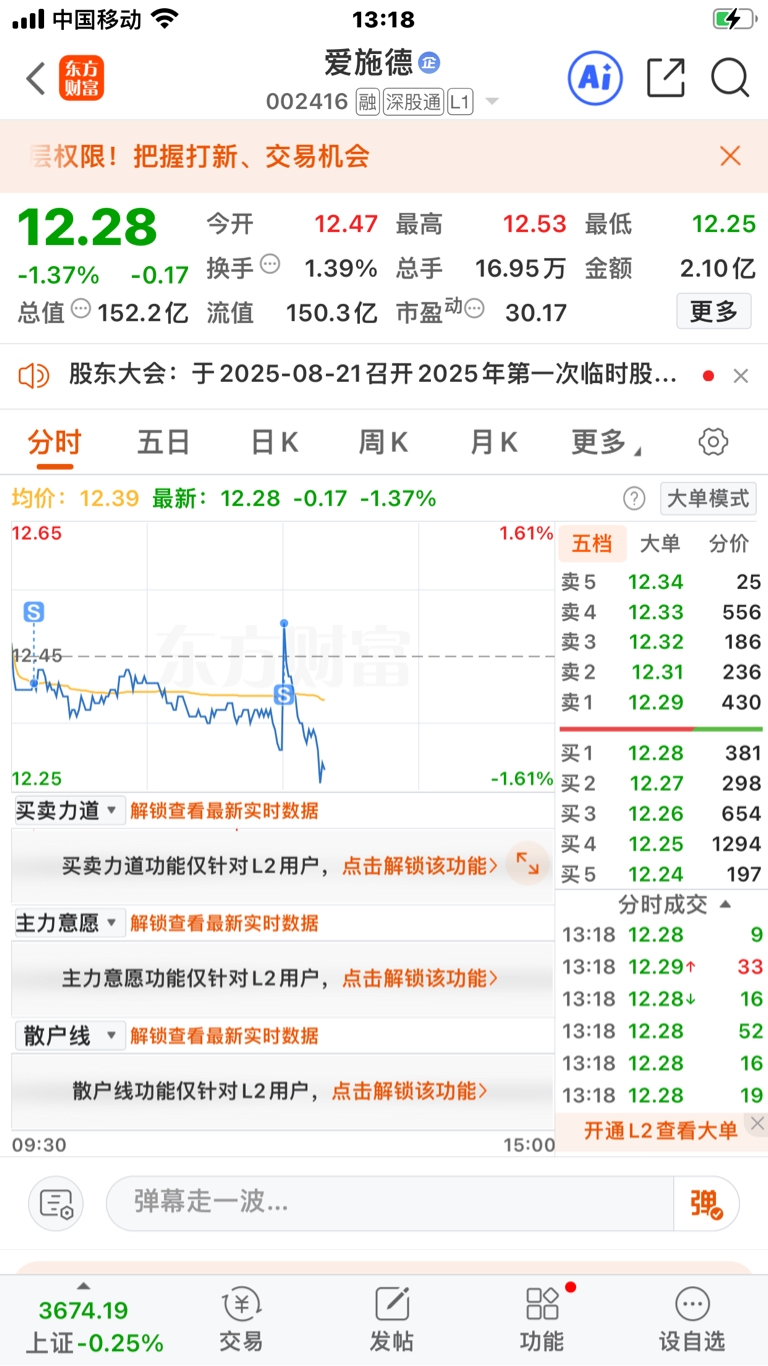The width and height of the screenshot is (768, 1366).
Task: Open the 主力意愿 indicator dropdown
Action: (x=69, y=923)
